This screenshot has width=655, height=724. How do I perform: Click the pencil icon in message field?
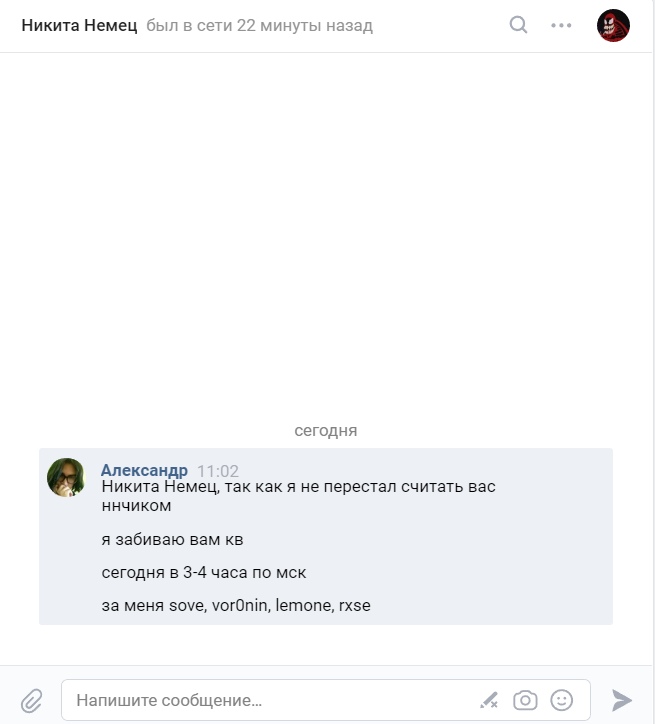pyautogui.click(x=489, y=700)
